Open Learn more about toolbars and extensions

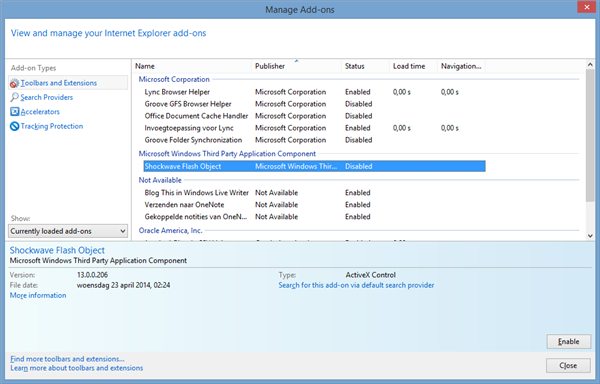(x=77, y=368)
